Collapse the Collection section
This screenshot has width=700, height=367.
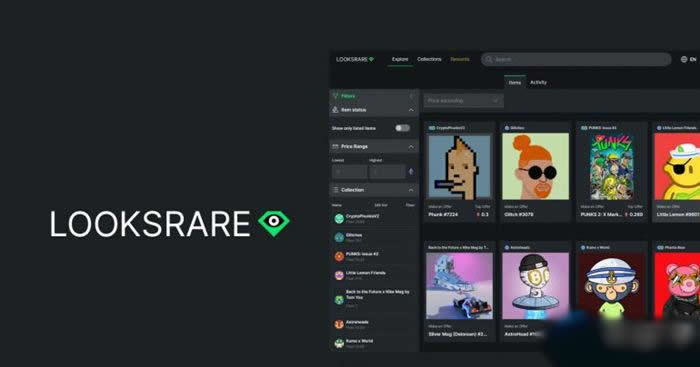[411, 190]
